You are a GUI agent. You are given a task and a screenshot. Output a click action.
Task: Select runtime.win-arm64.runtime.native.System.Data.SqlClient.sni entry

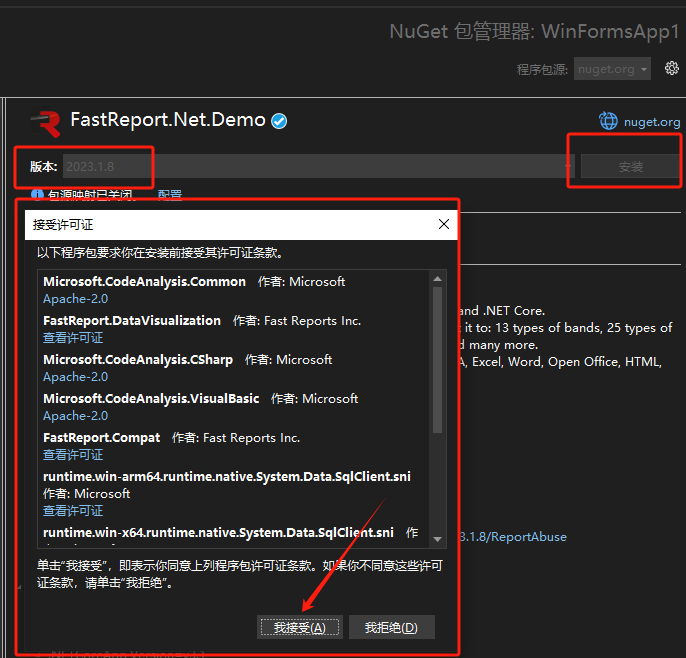[x=227, y=476]
